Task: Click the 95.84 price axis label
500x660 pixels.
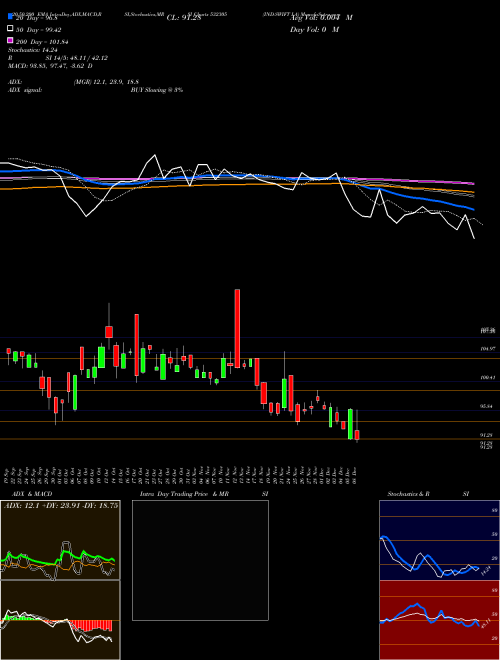Action: (488, 407)
